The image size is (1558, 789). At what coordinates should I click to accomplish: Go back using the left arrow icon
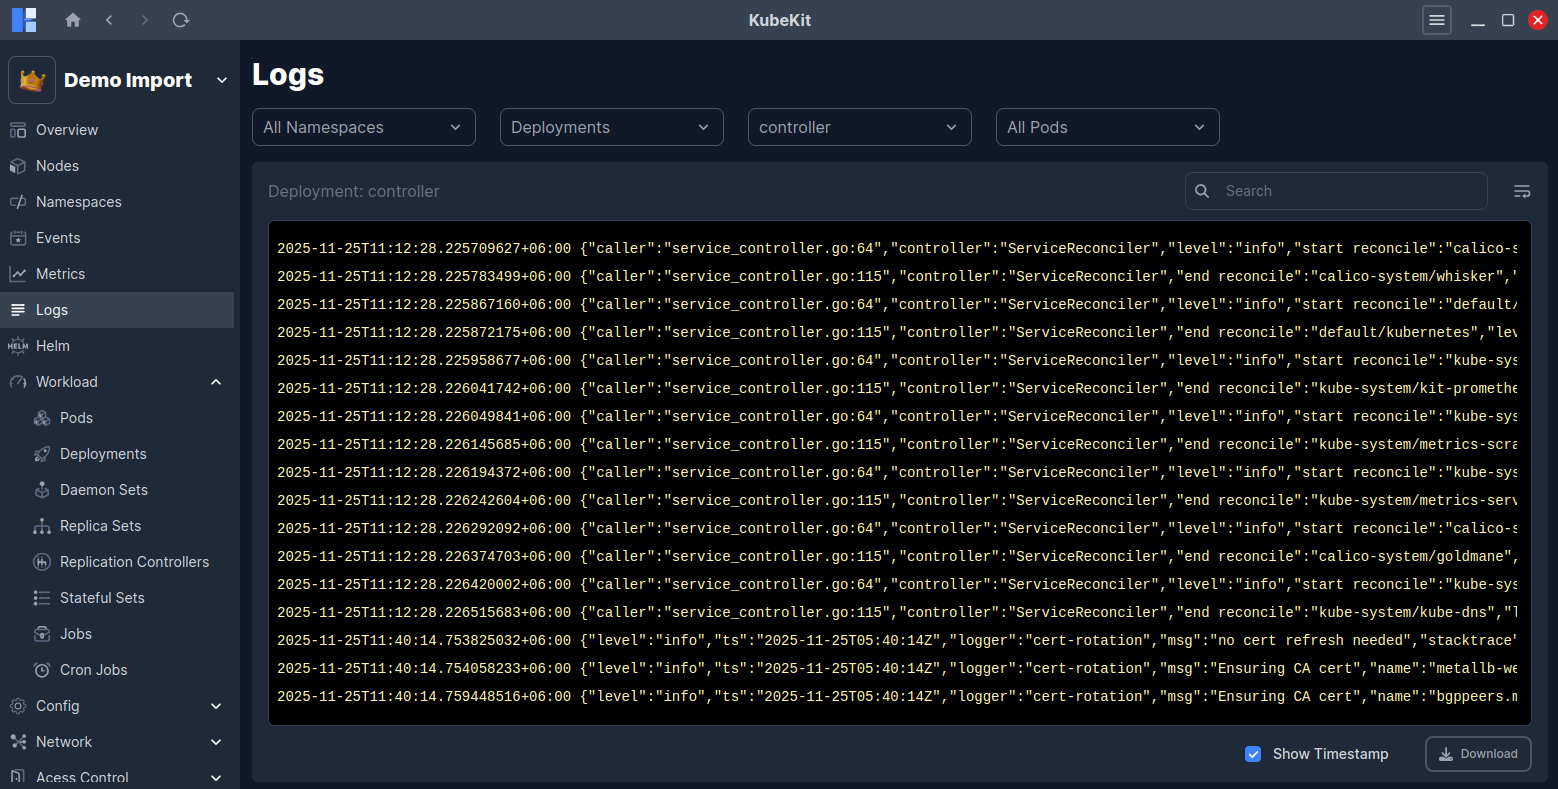tap(109, 20)
